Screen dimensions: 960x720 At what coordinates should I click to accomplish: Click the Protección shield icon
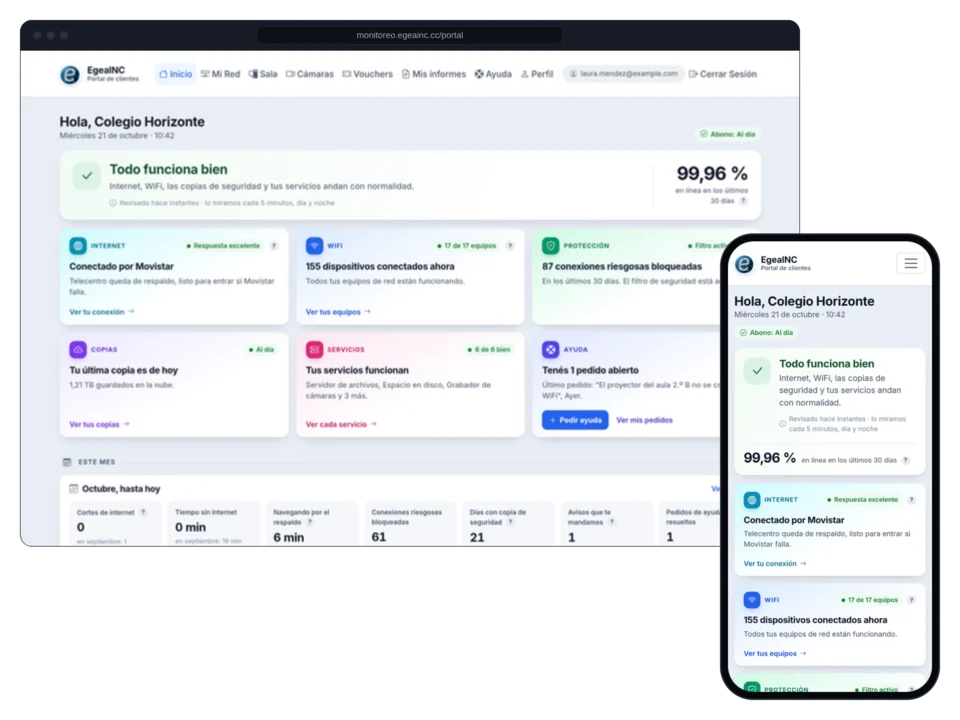pos(550,246)
